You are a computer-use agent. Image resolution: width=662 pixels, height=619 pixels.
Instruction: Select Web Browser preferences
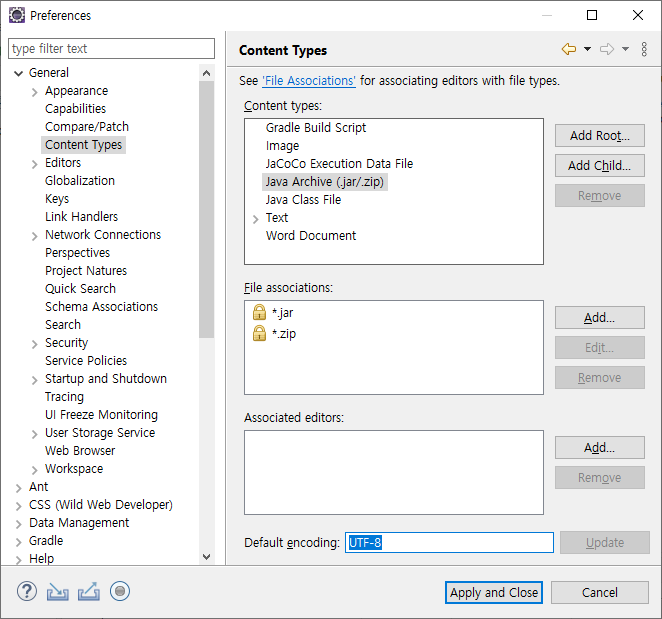pyautogui.click(x=80, y=451)
